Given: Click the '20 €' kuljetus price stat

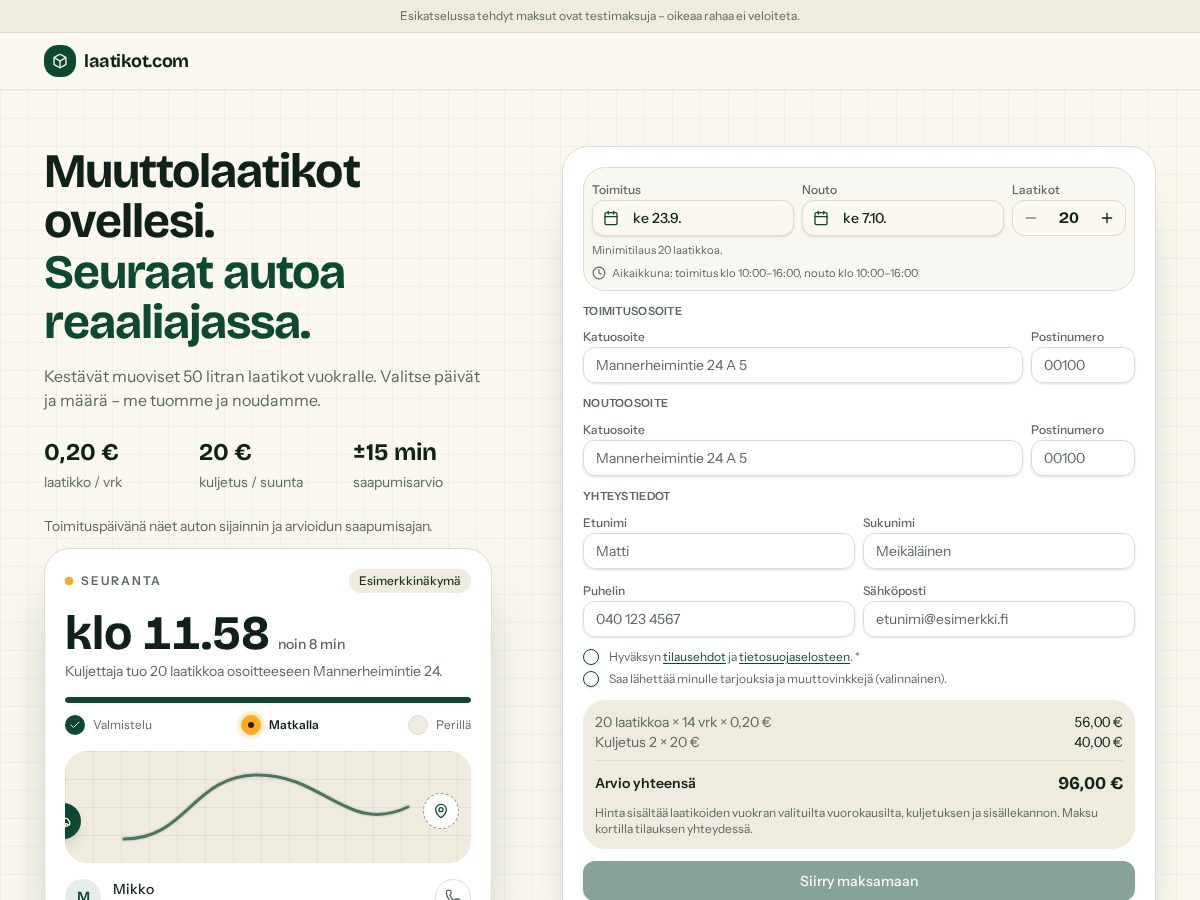Looking at the screenshot, I should click(225, 452).
